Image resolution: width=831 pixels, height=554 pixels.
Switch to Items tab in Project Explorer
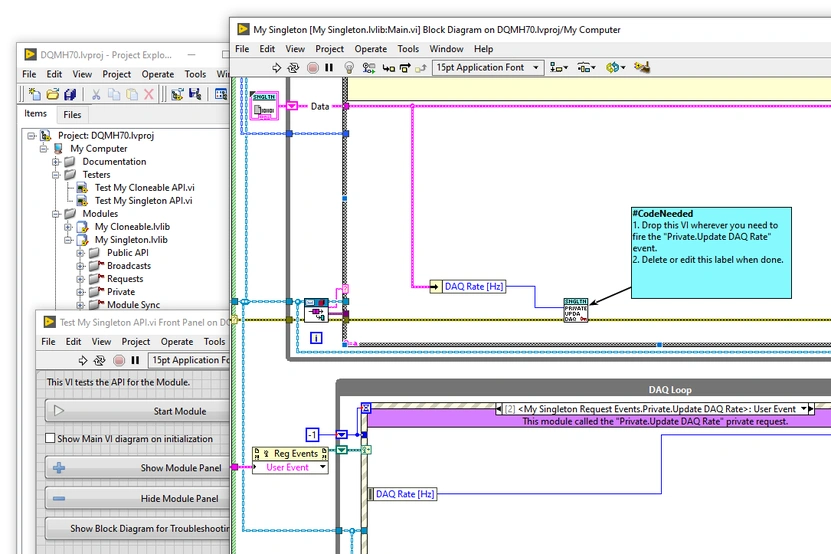36,113
